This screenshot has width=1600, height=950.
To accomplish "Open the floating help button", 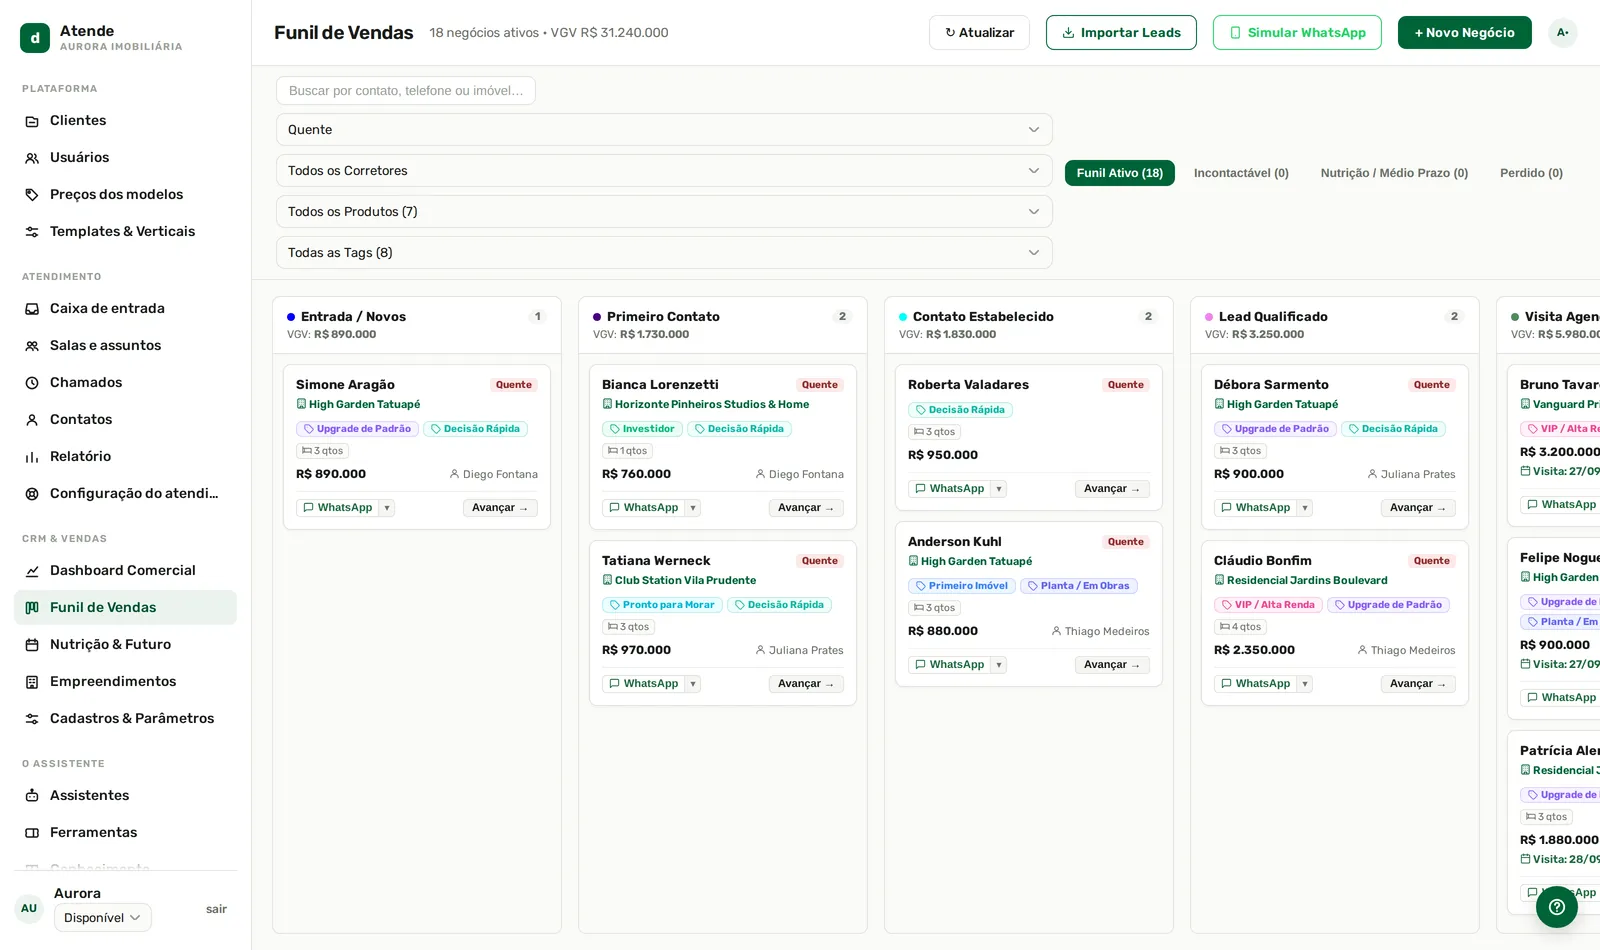I will coord(1557,907).
